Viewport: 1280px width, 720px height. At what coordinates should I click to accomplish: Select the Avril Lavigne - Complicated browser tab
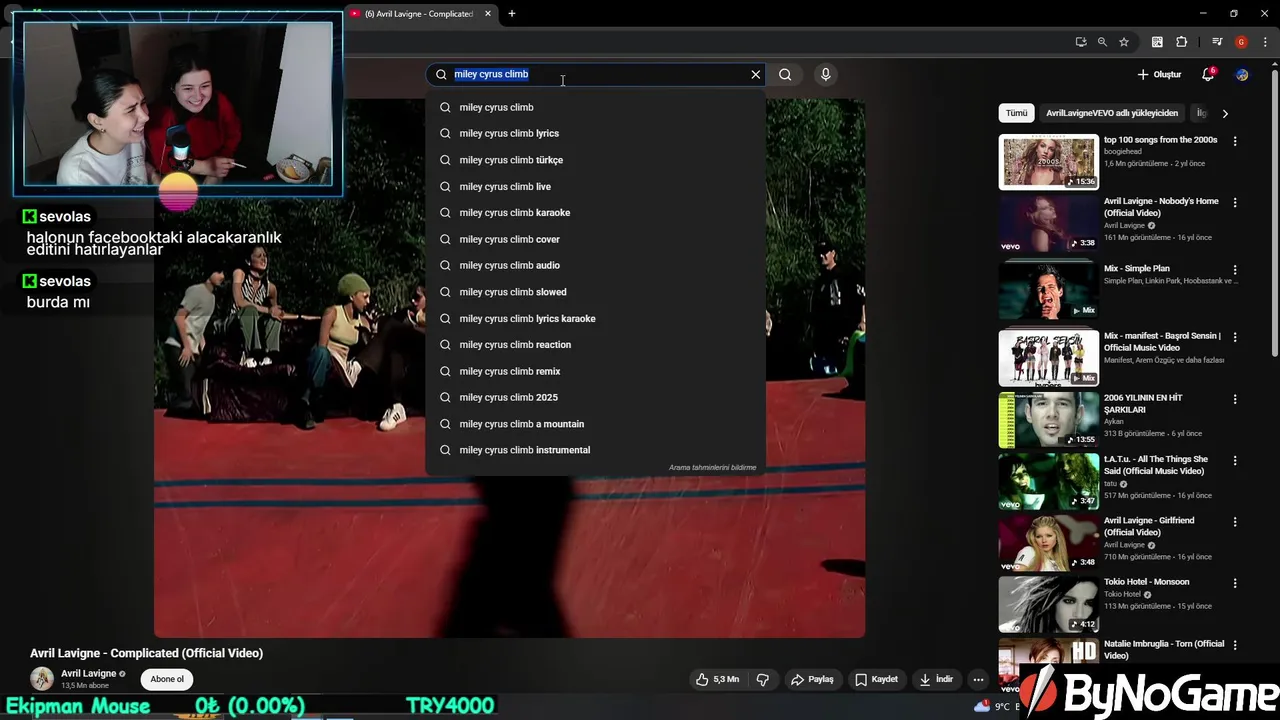419,13
